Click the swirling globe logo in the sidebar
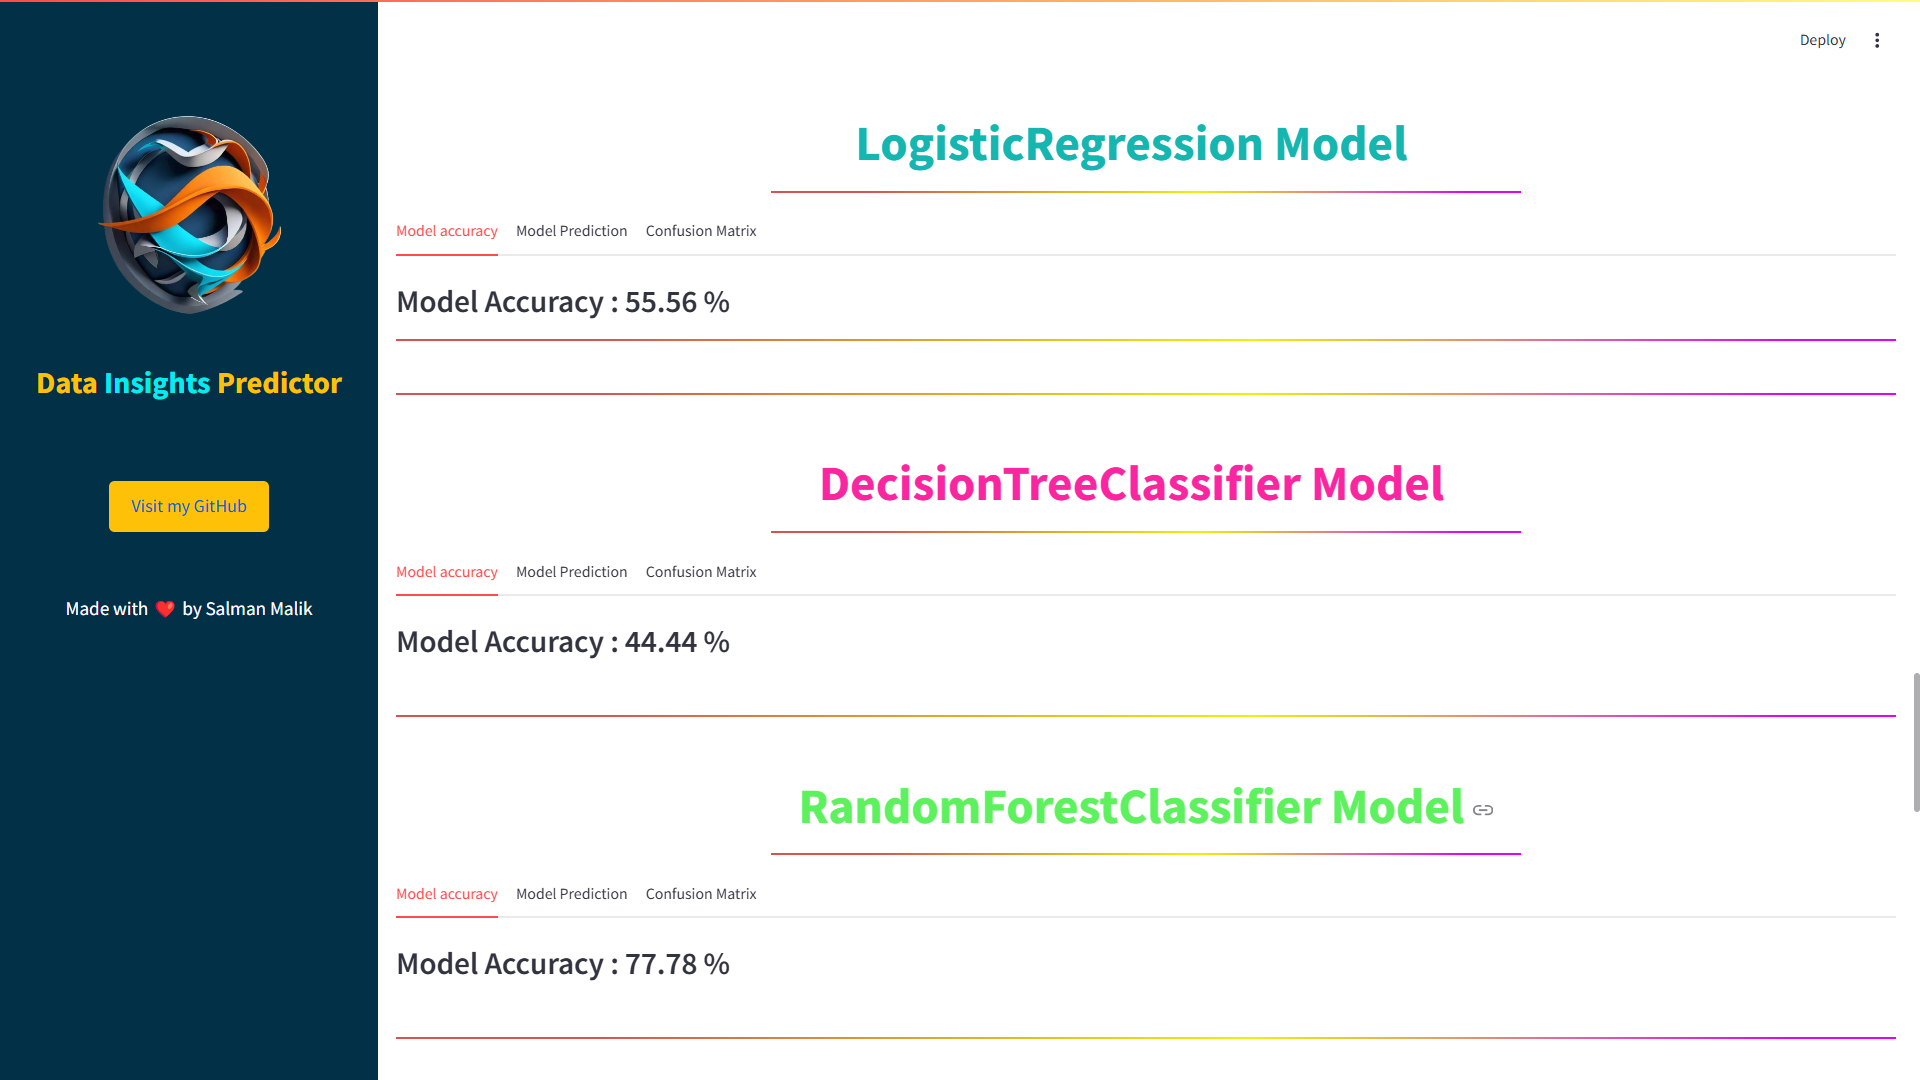 click(x=190, y=214)
